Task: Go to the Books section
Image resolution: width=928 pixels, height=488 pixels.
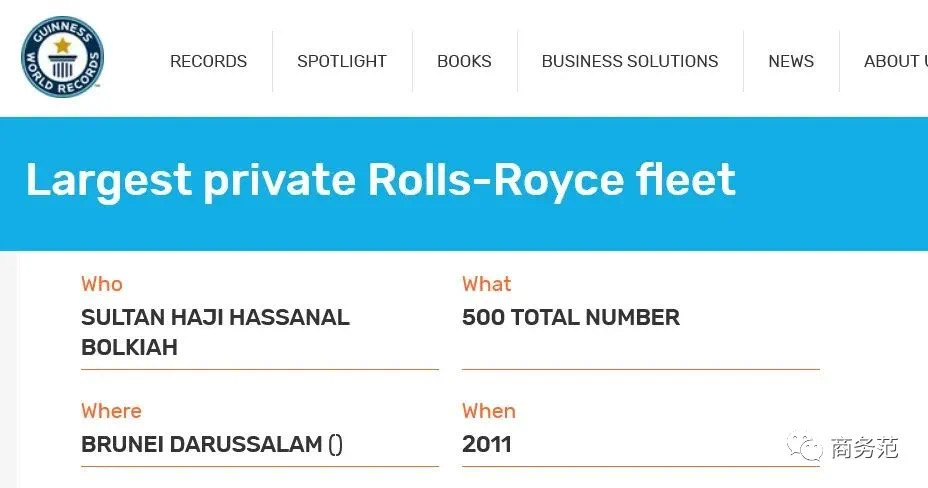Action: point(464,61)
